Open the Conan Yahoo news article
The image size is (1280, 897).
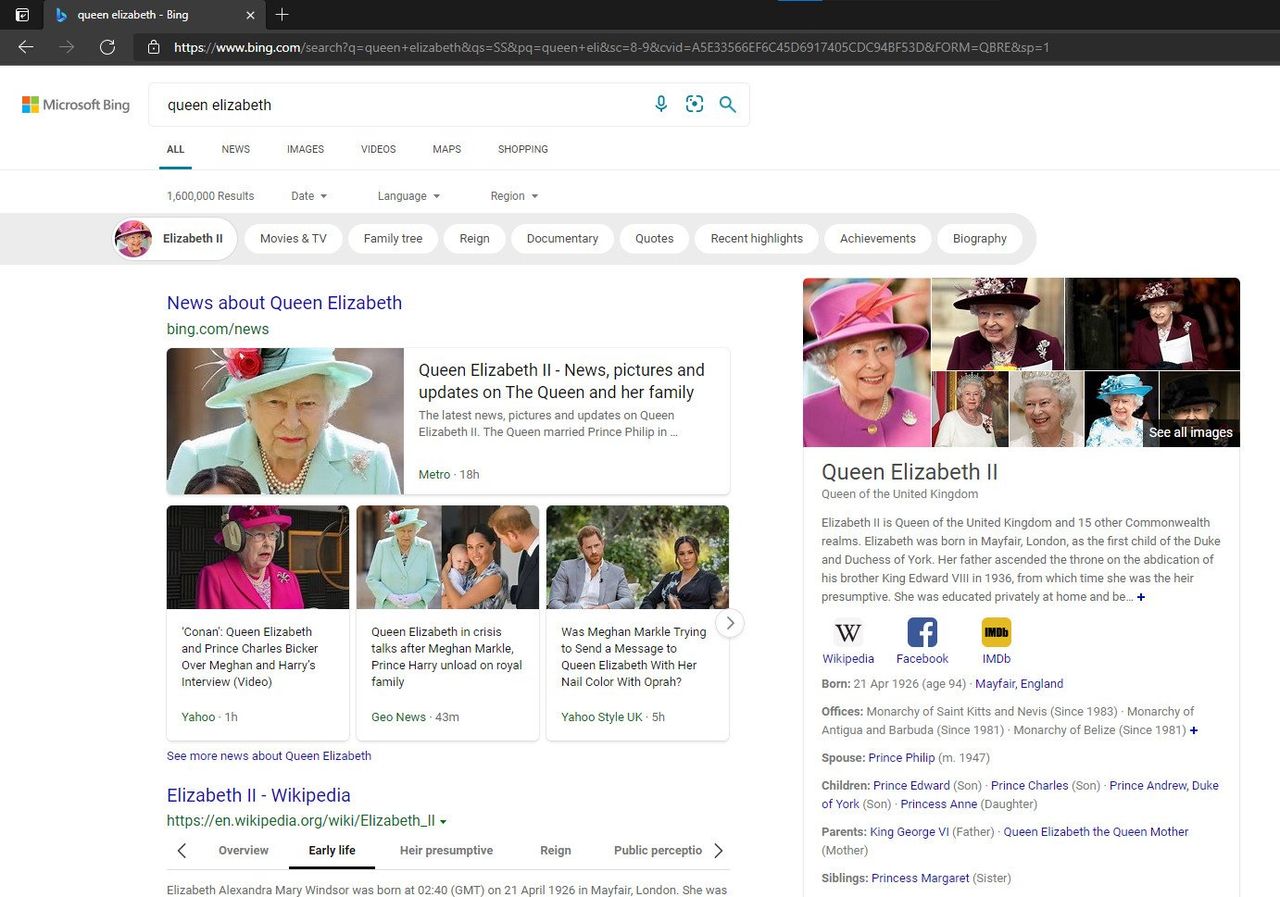click(249, 657)
